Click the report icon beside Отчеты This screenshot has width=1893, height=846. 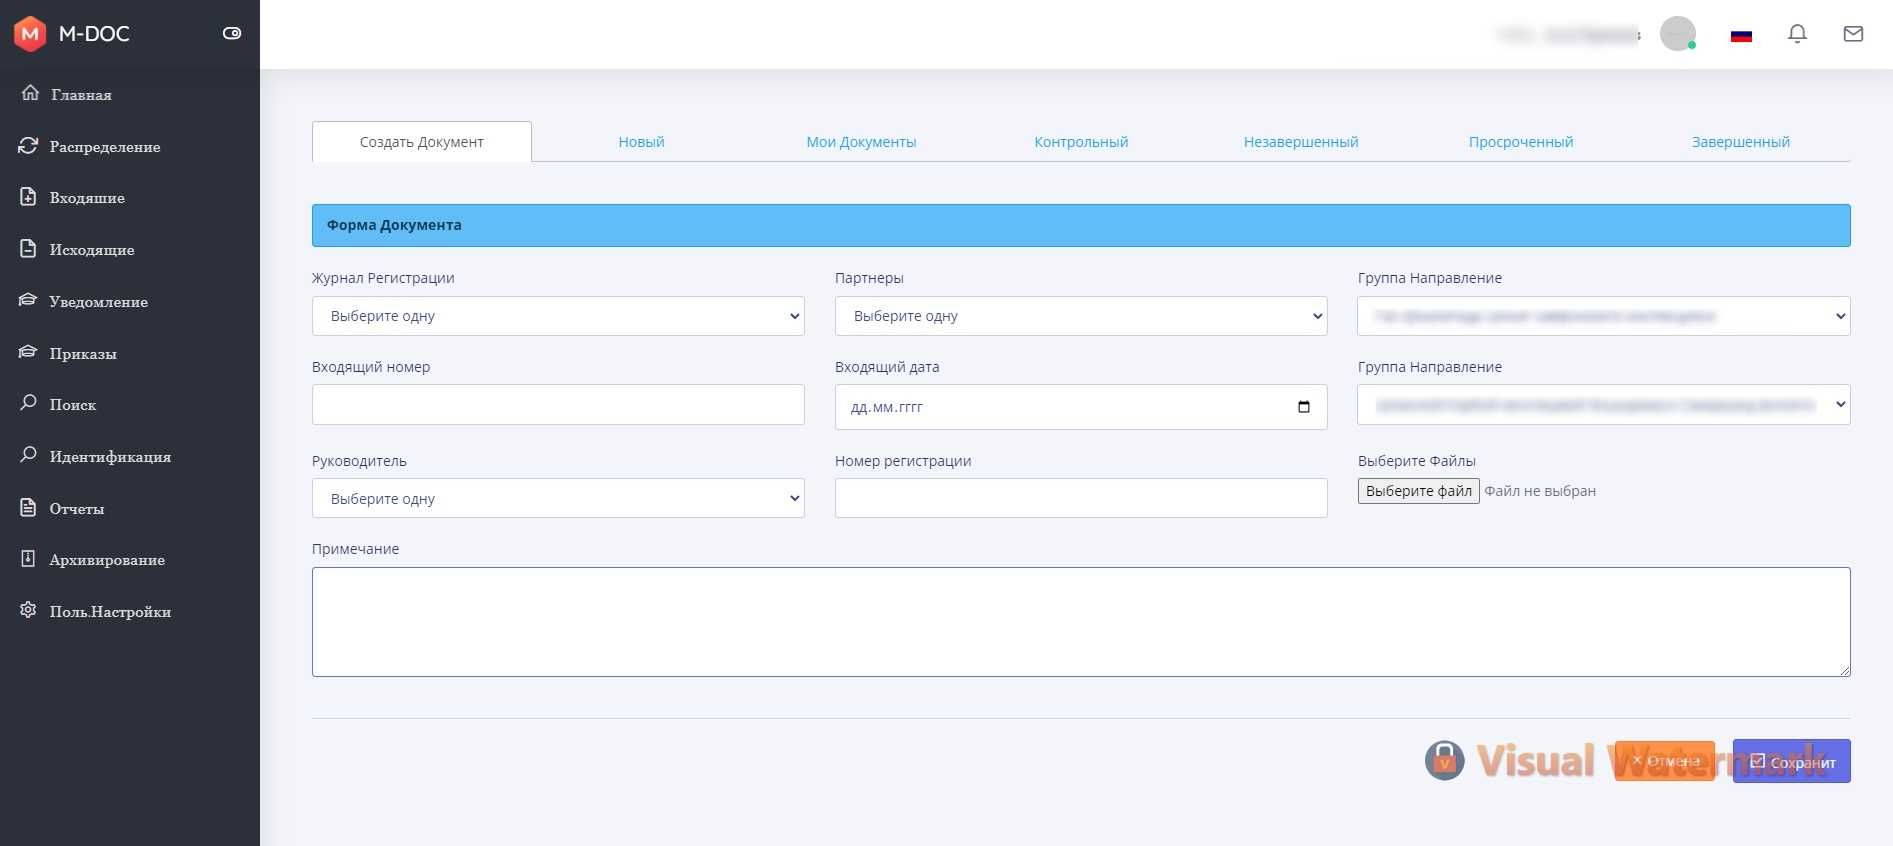(x=28, y=507)
